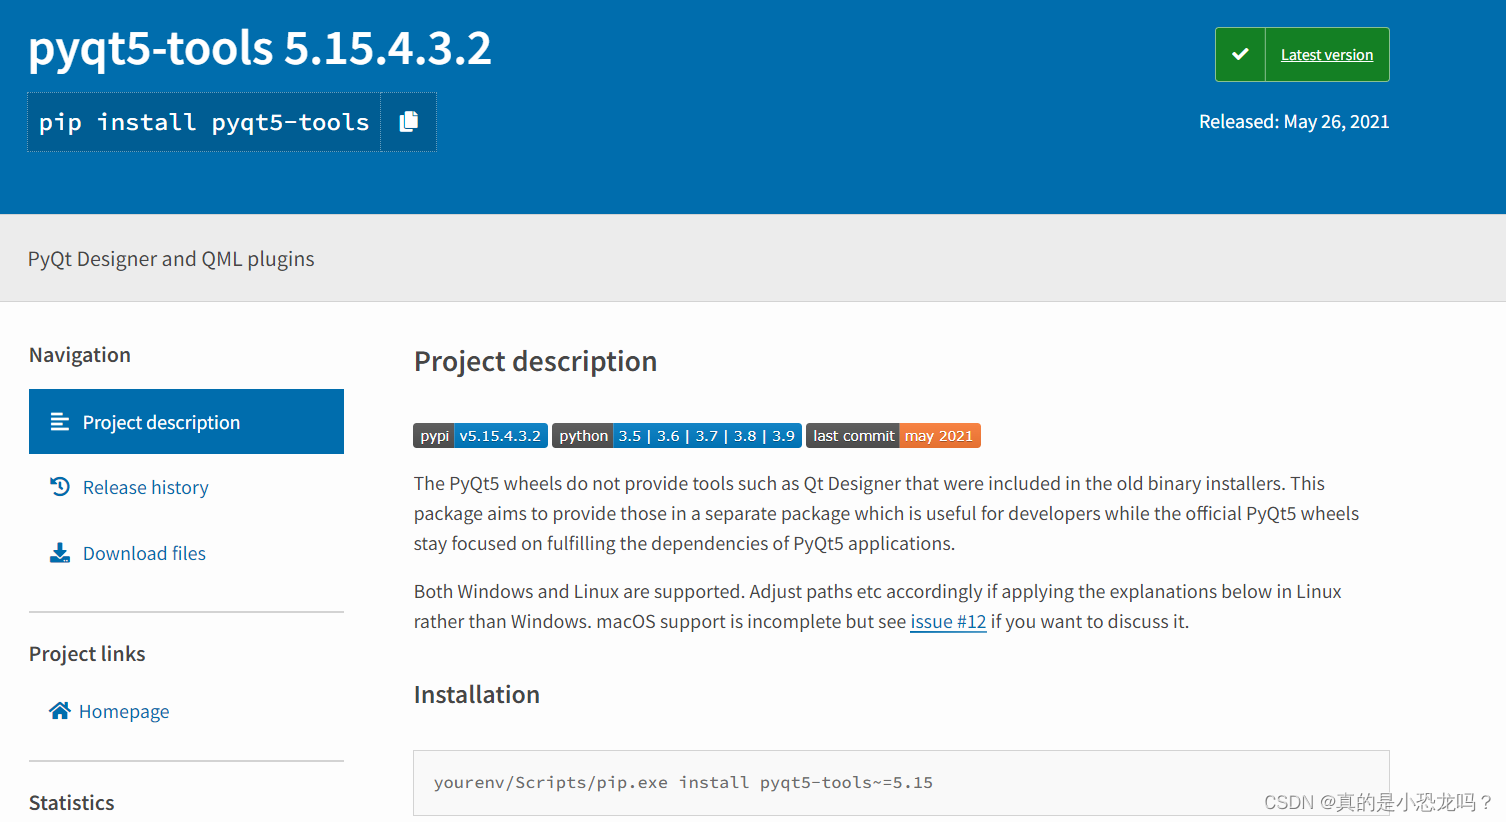The image size is (1506, 822).
Task: Open the Project description navigation tab
Action: coord(186,422)
